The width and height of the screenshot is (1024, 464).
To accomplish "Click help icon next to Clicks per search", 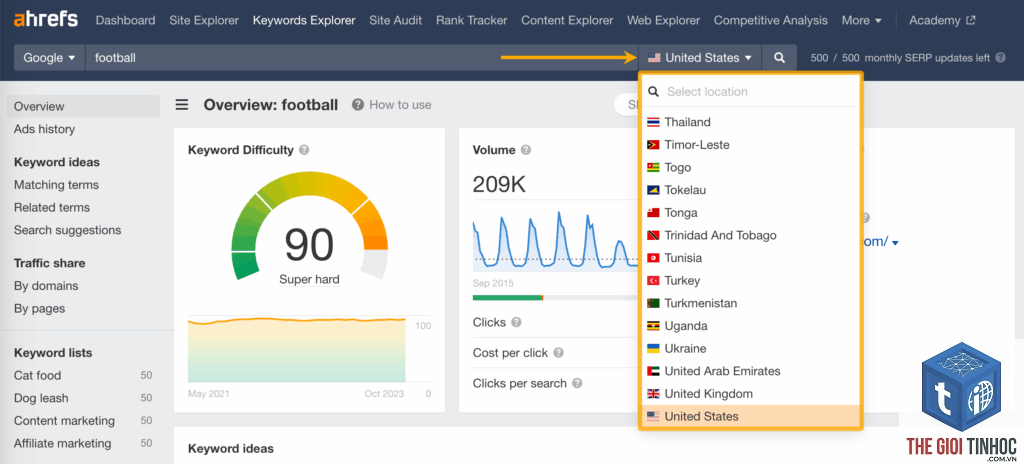I will tap(577, 383).
